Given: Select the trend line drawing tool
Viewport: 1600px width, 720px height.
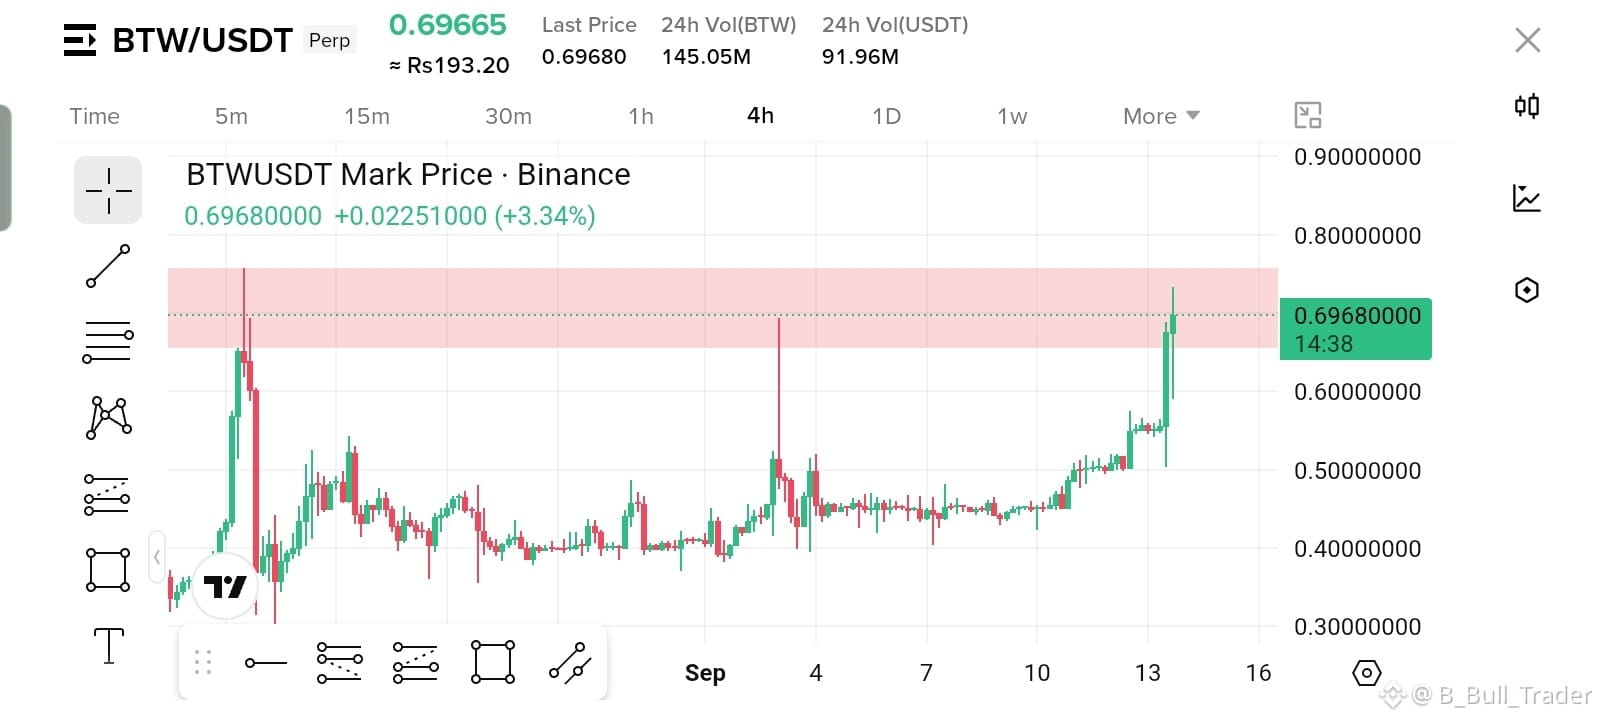Looking at the screenshot, I should (108, 266).
